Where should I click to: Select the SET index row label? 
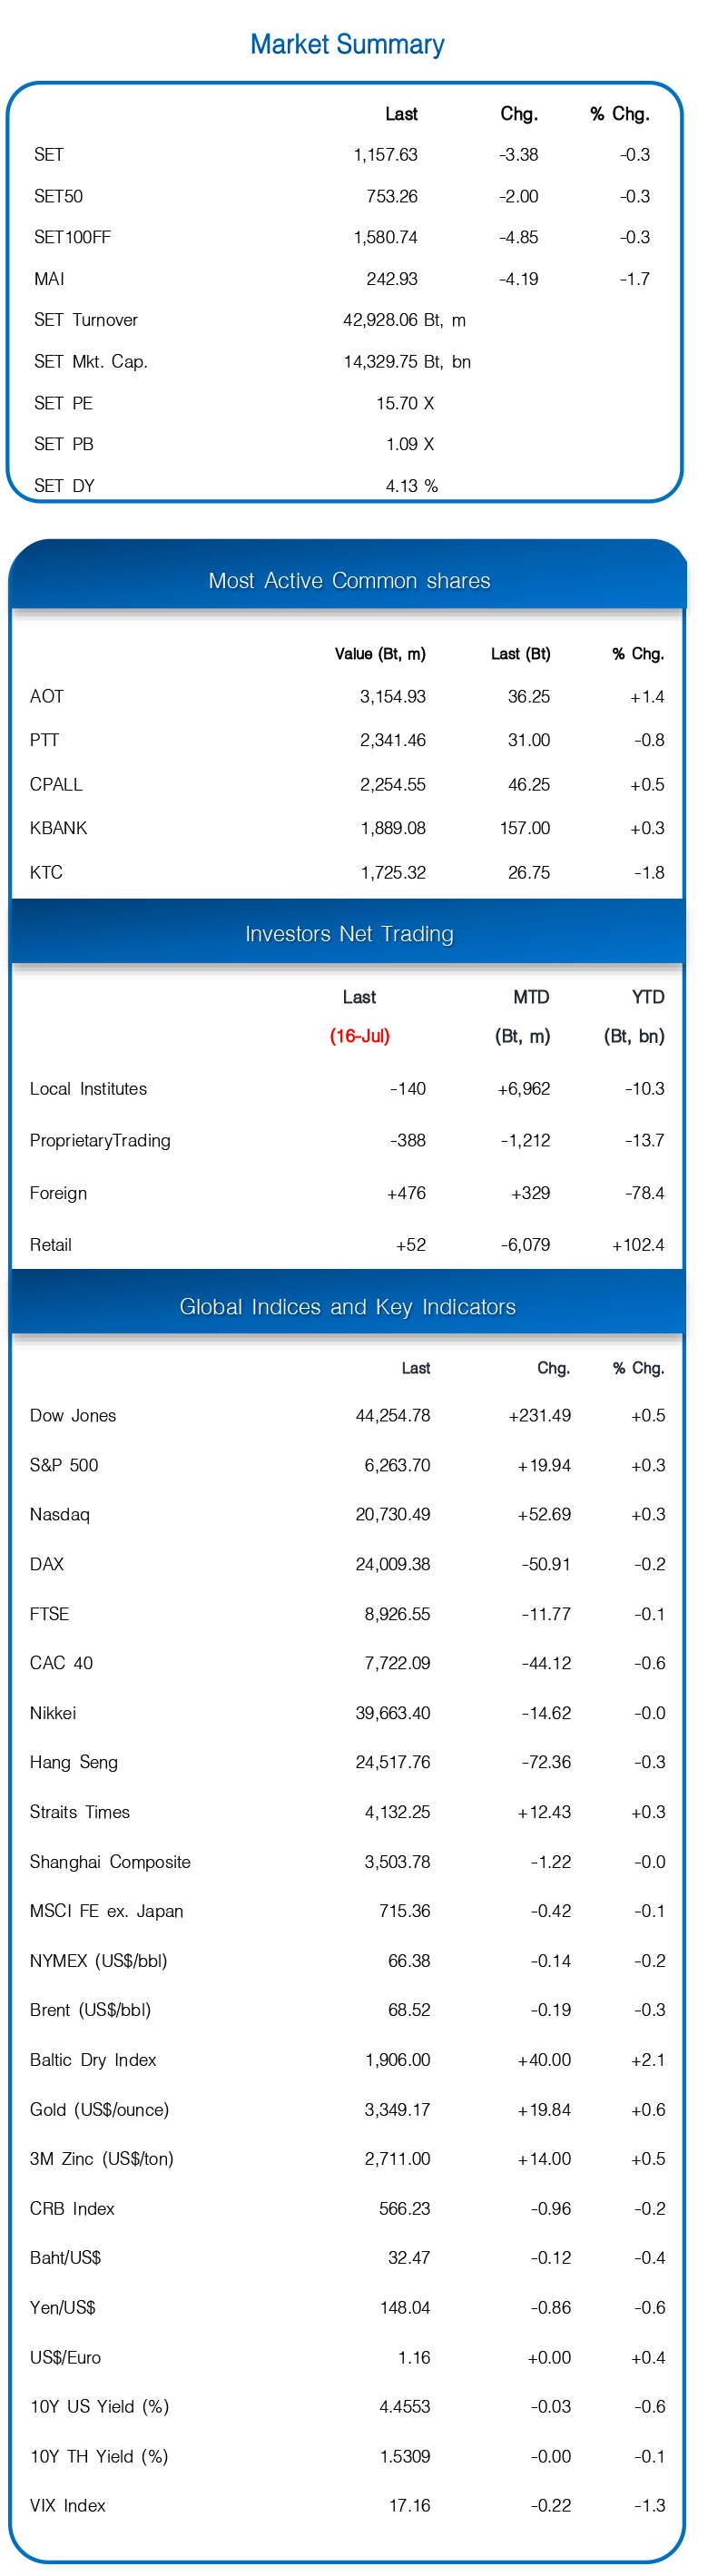49,155
